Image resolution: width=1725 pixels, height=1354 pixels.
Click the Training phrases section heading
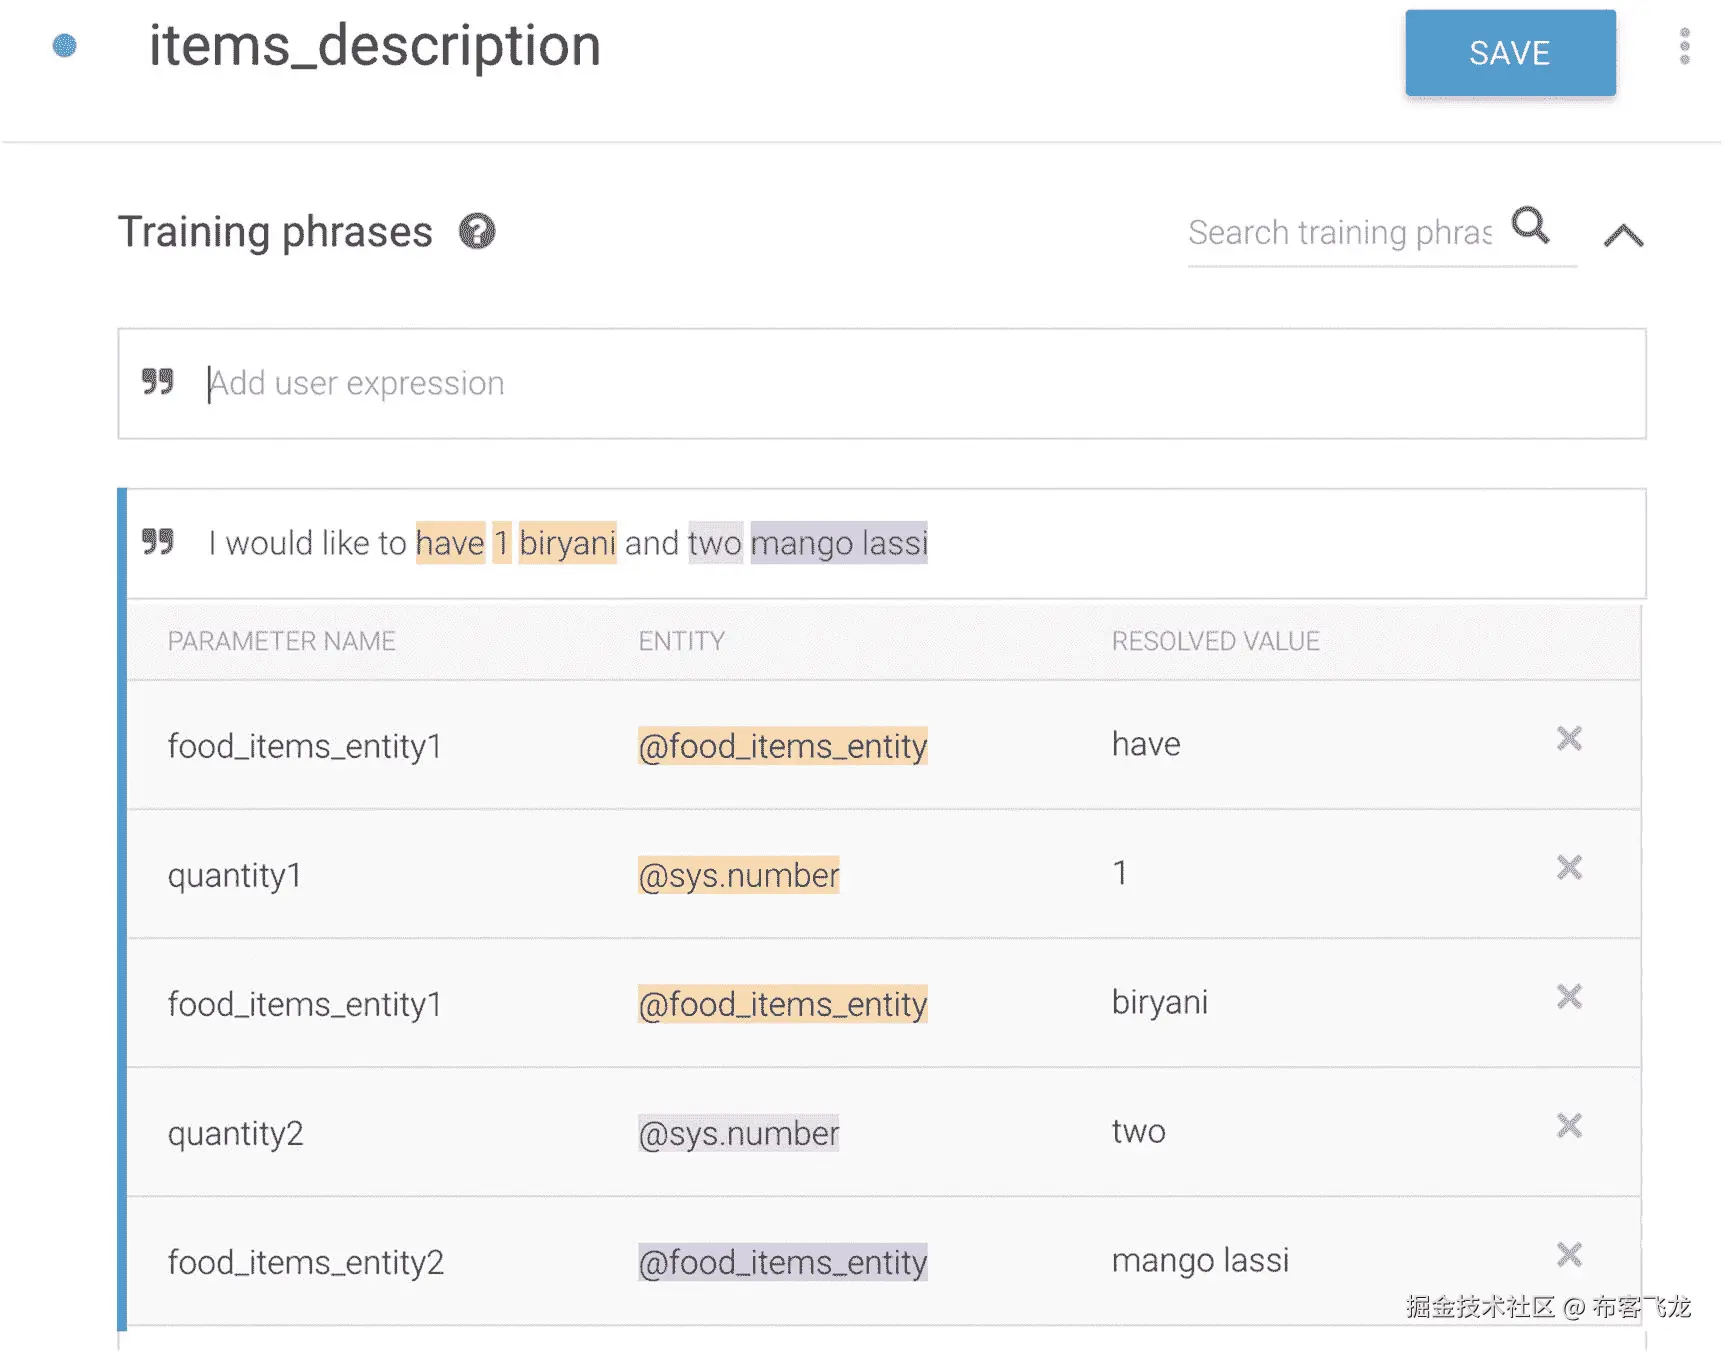click(275, 232)
